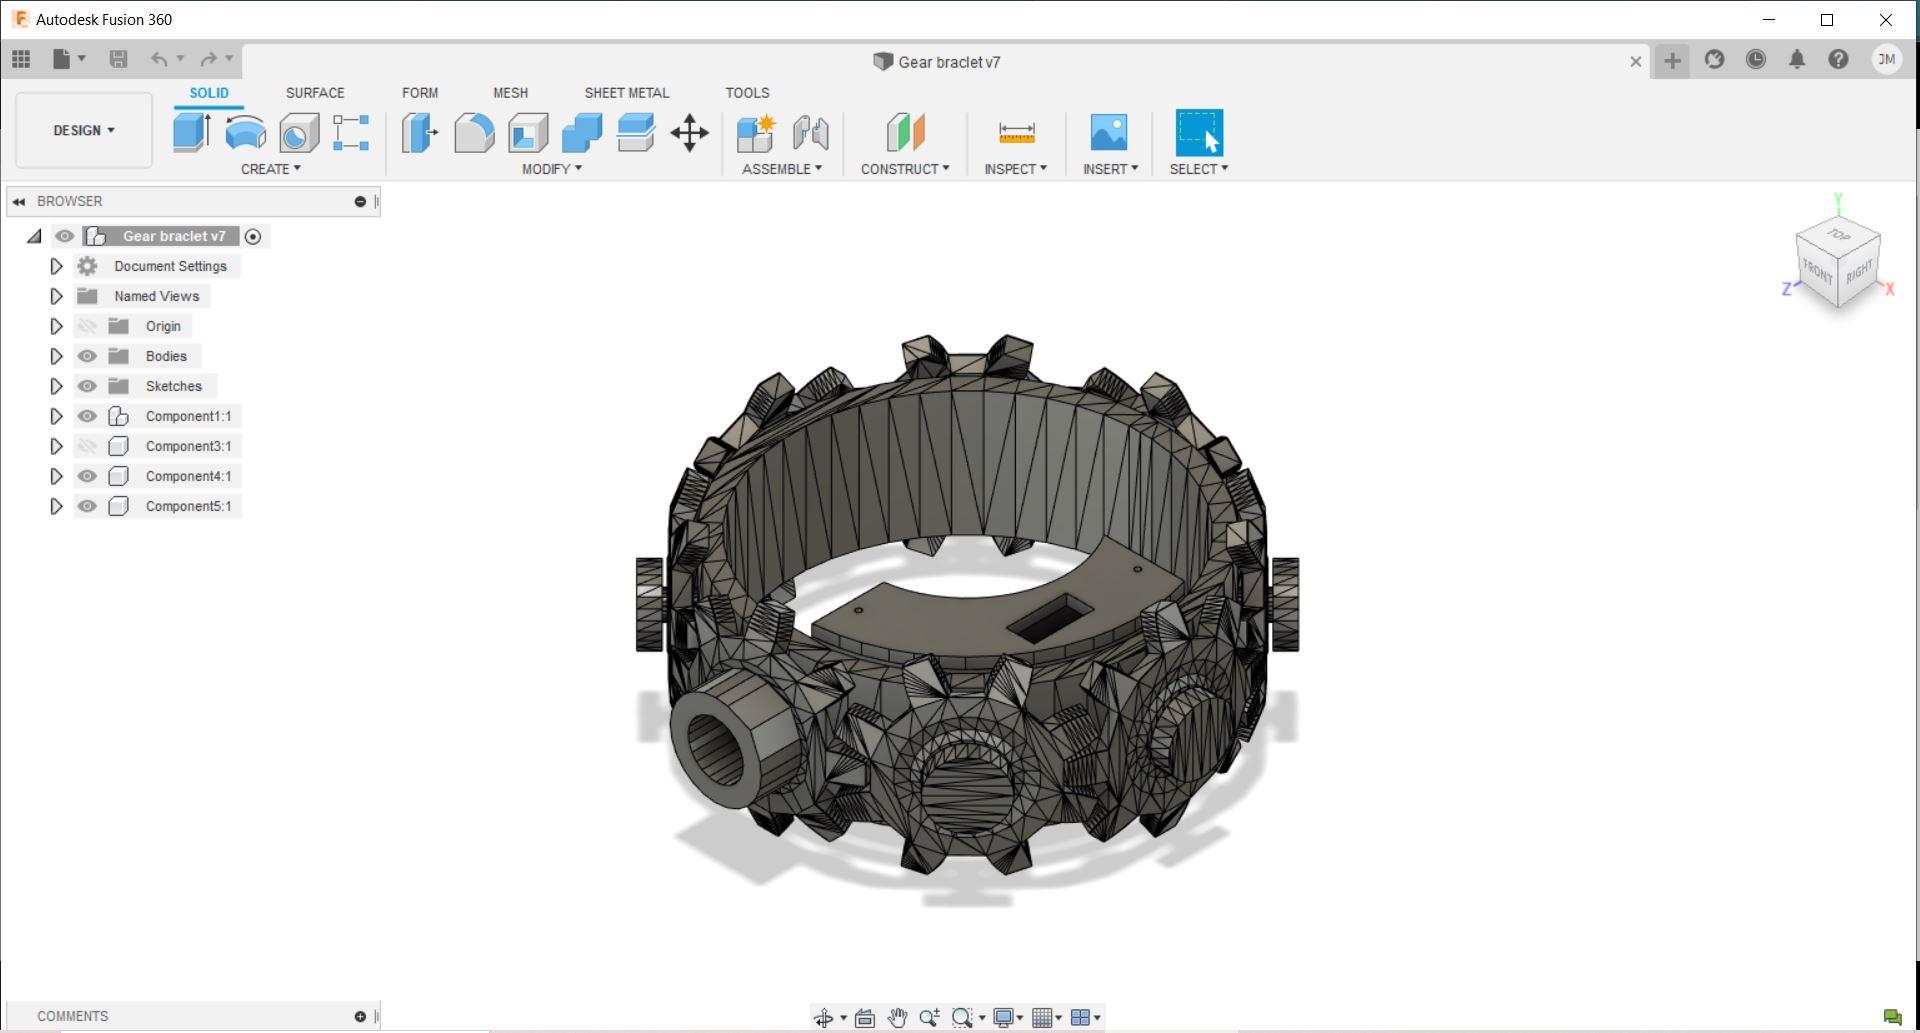The height and width of the screenshot is (1033, 1920).
Task: Select the Rectangular Pattern tool
Action: pos(351,132)
